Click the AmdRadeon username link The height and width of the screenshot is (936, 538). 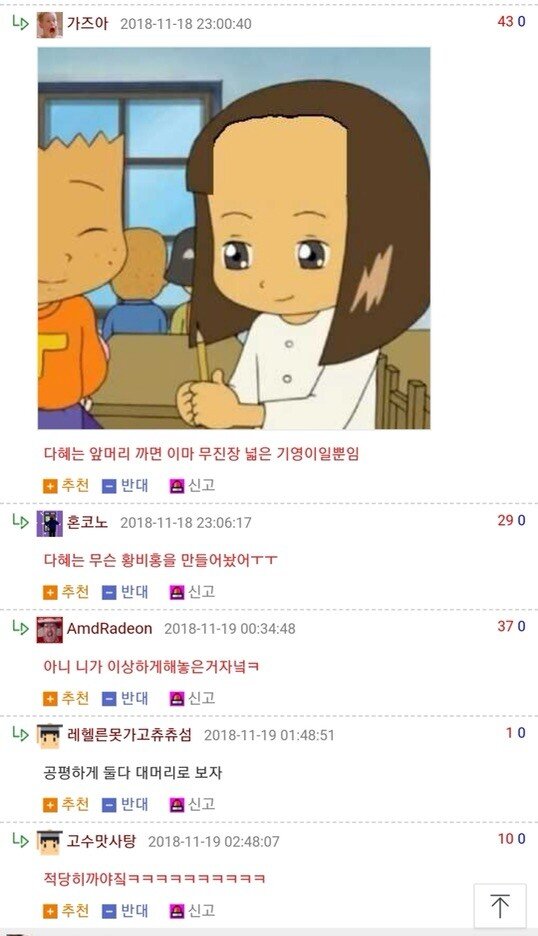point(110,628)
